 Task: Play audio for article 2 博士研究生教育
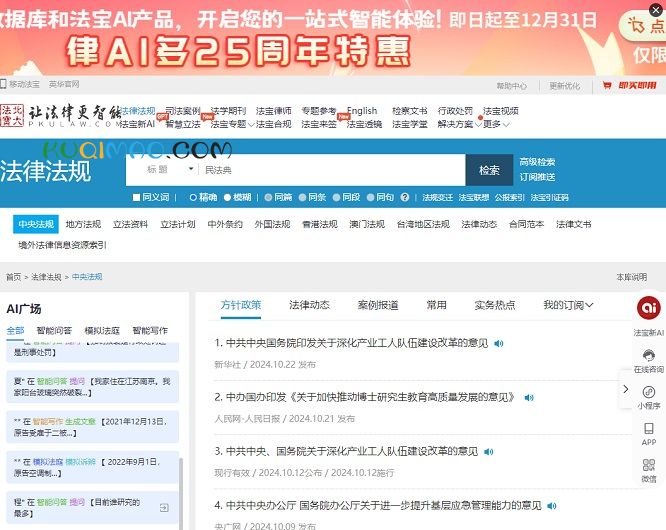coord(529,398)
